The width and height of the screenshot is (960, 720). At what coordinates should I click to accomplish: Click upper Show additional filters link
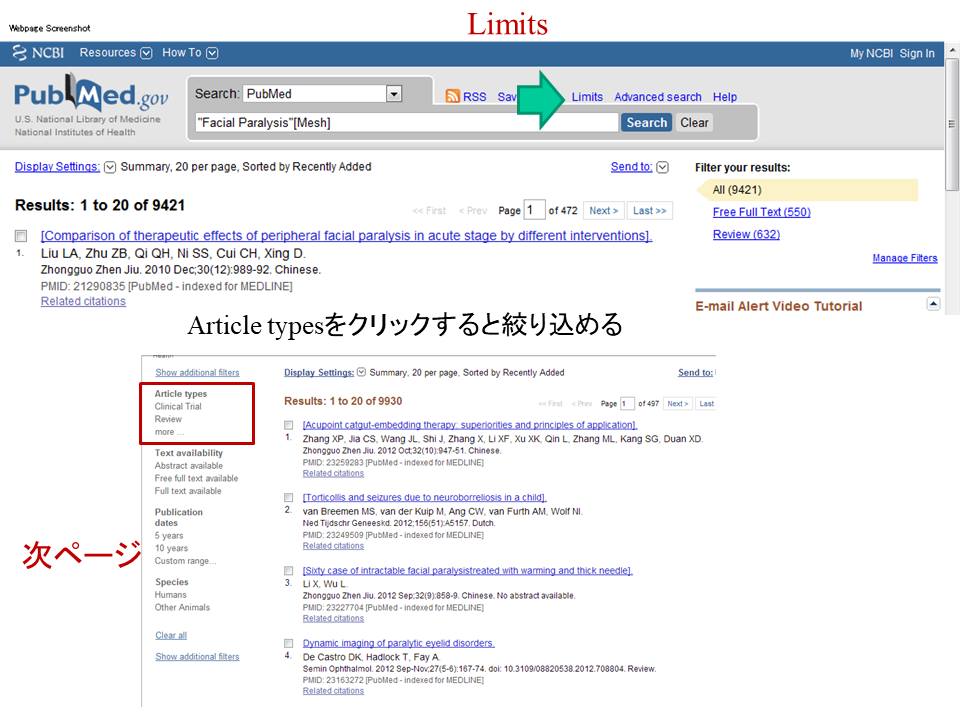coord(197,372)
